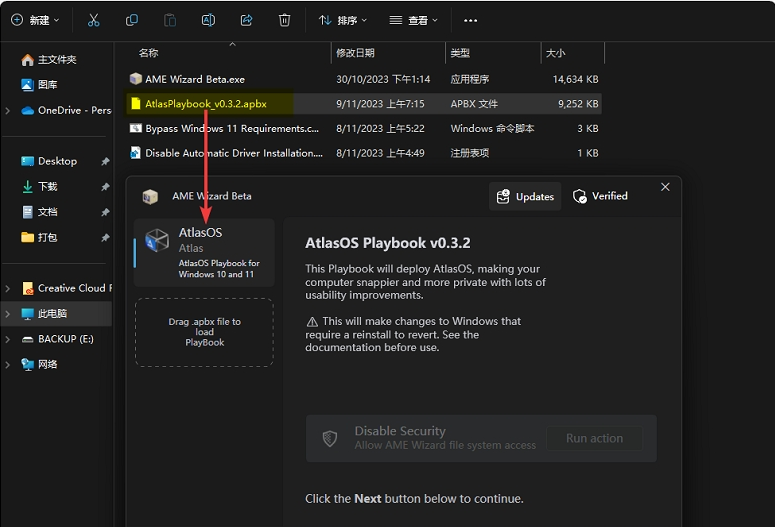The height and width of the screenshot is (527, 775).
Task: Sort by the 修改日期 column header
Action: point(355,53)
